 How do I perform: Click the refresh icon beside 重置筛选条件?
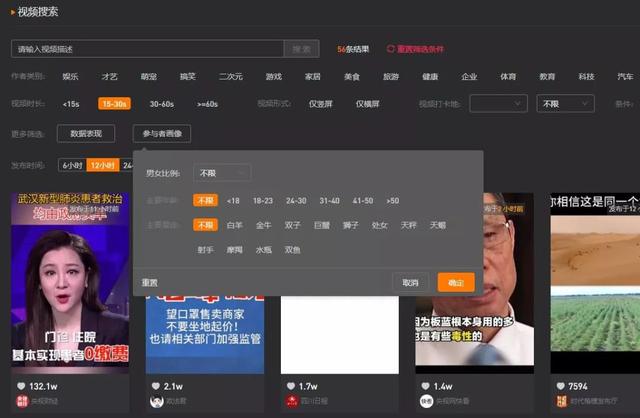coord(391,49)
